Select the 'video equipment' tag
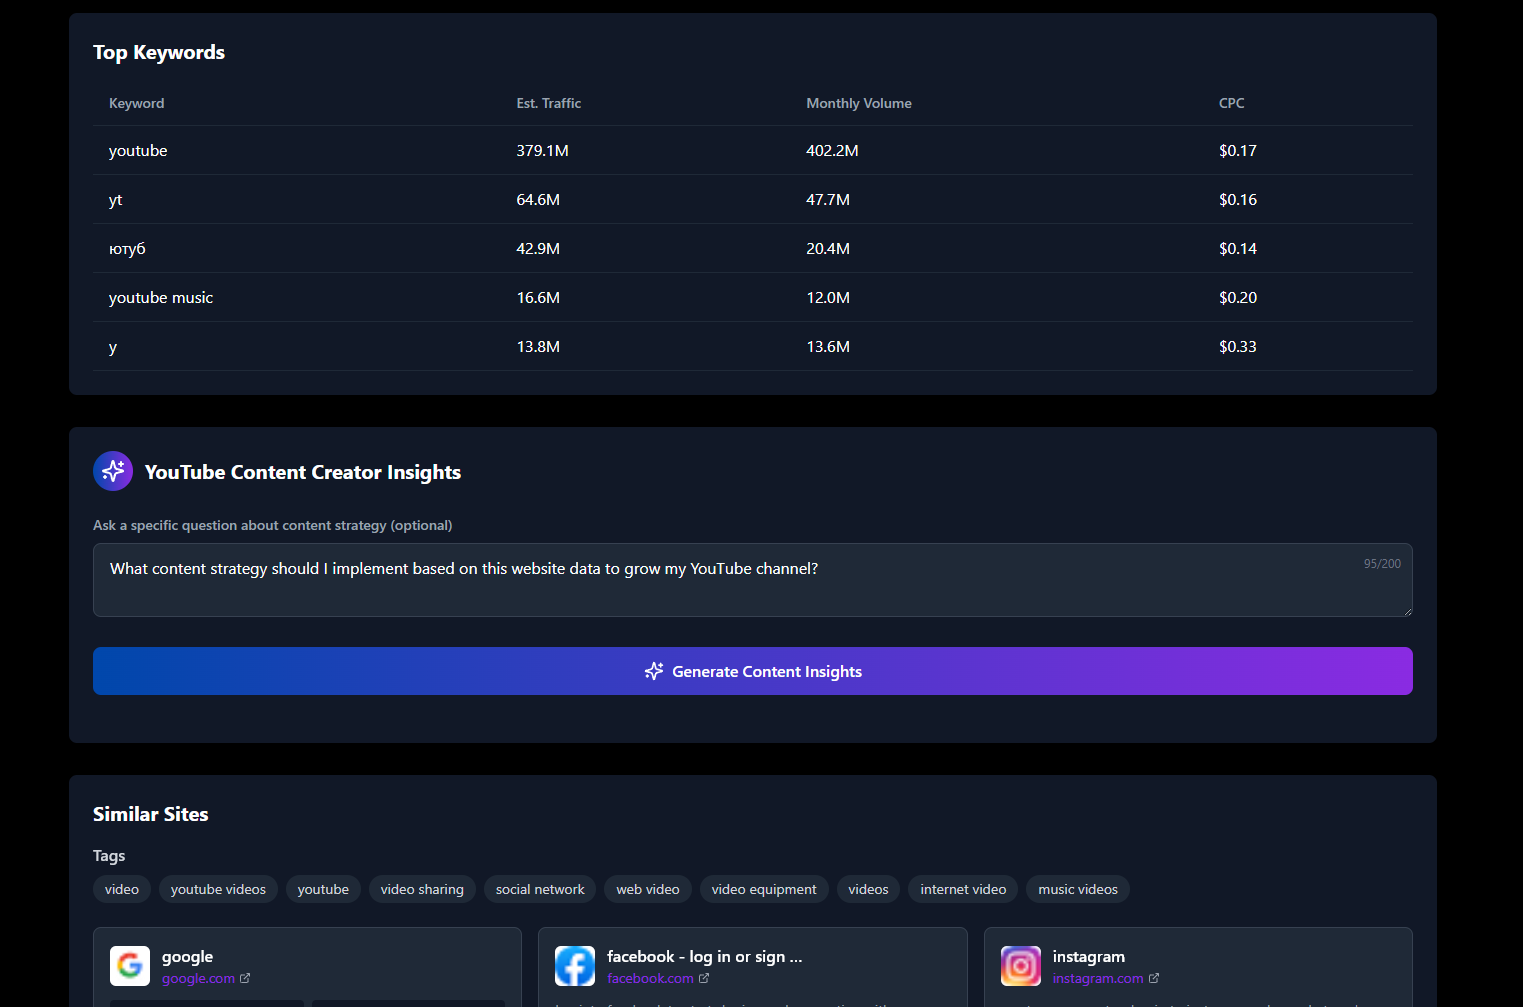 (764, 889)
